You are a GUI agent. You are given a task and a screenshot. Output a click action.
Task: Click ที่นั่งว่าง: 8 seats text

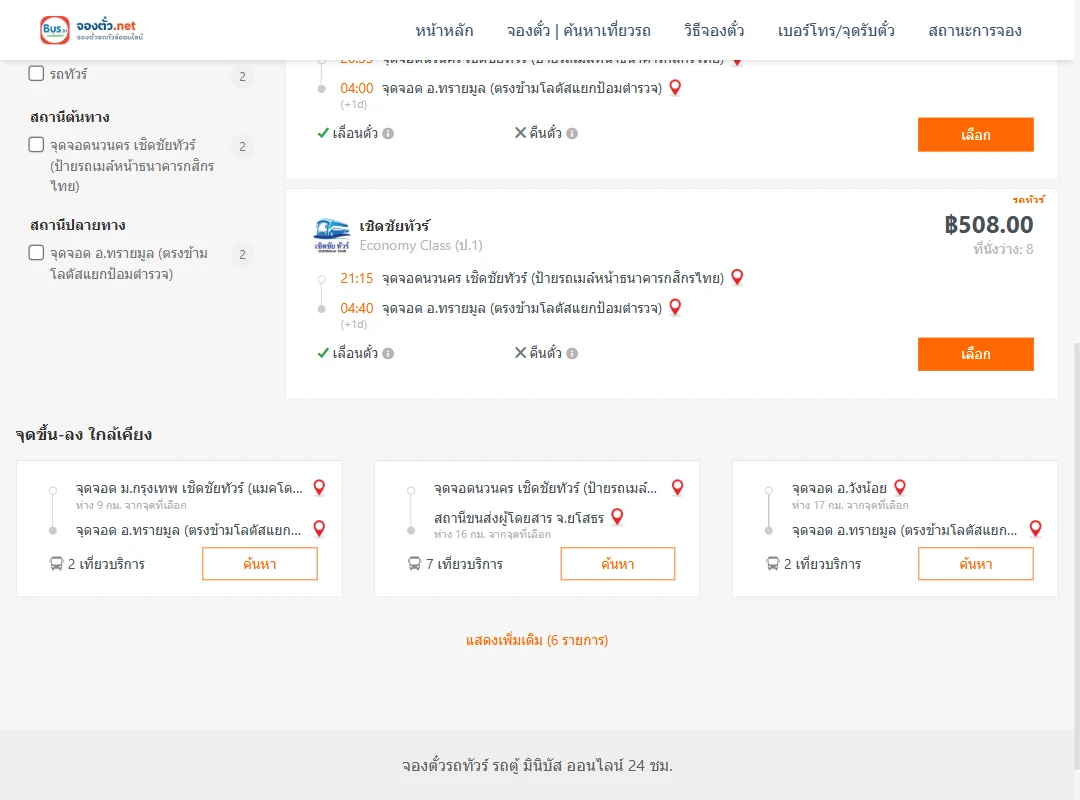1003,249
